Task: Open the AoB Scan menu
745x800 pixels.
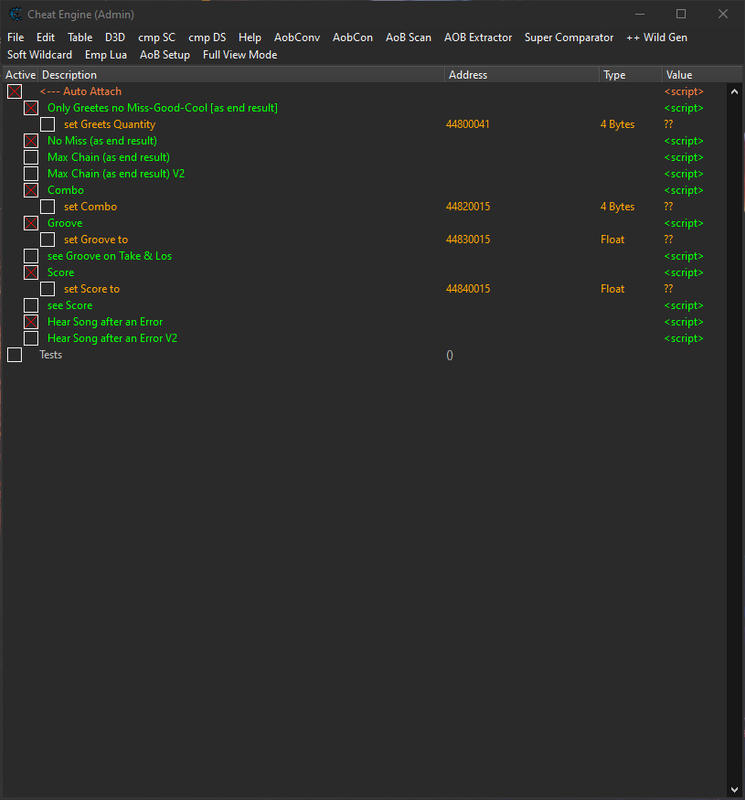Action: [408, 37]
